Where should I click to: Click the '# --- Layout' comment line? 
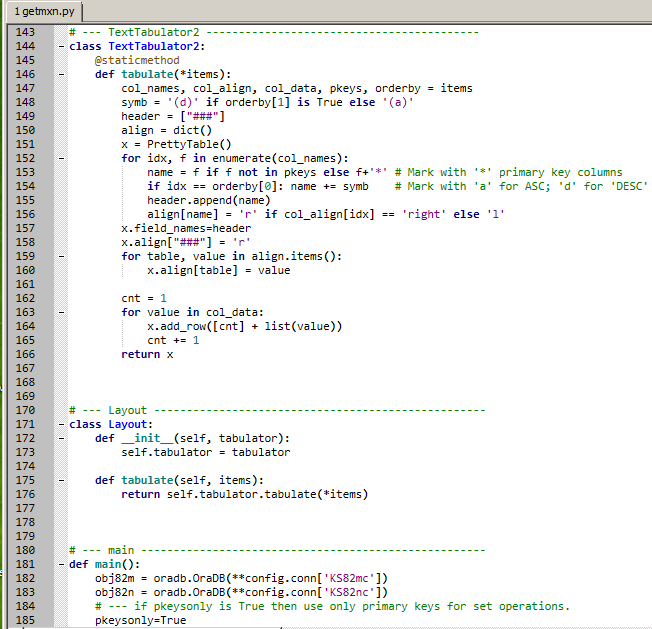(x=108, y=410)
